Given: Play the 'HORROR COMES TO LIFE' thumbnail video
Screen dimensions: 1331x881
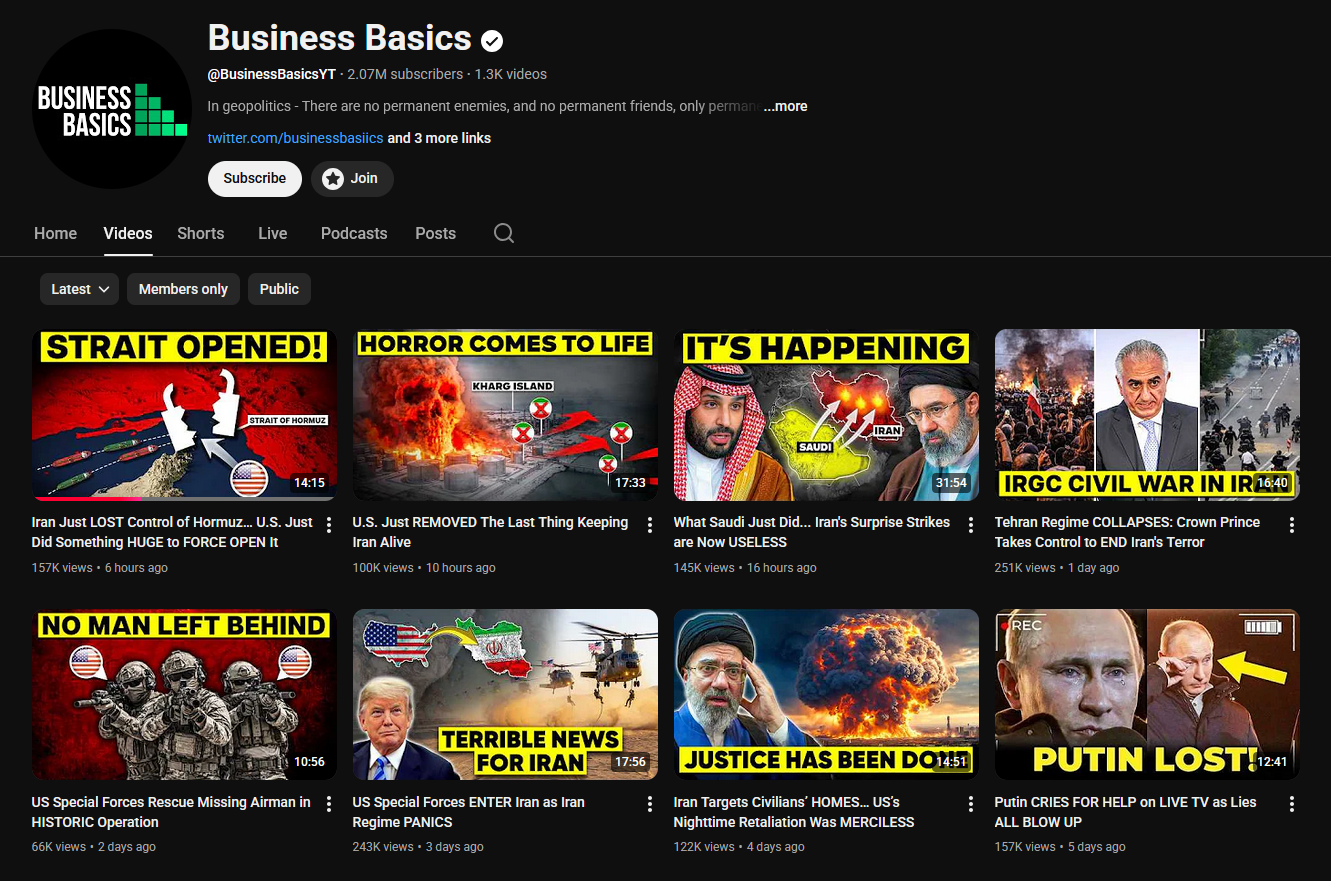Looking at the screenshot, I should (x=505, y=415).
